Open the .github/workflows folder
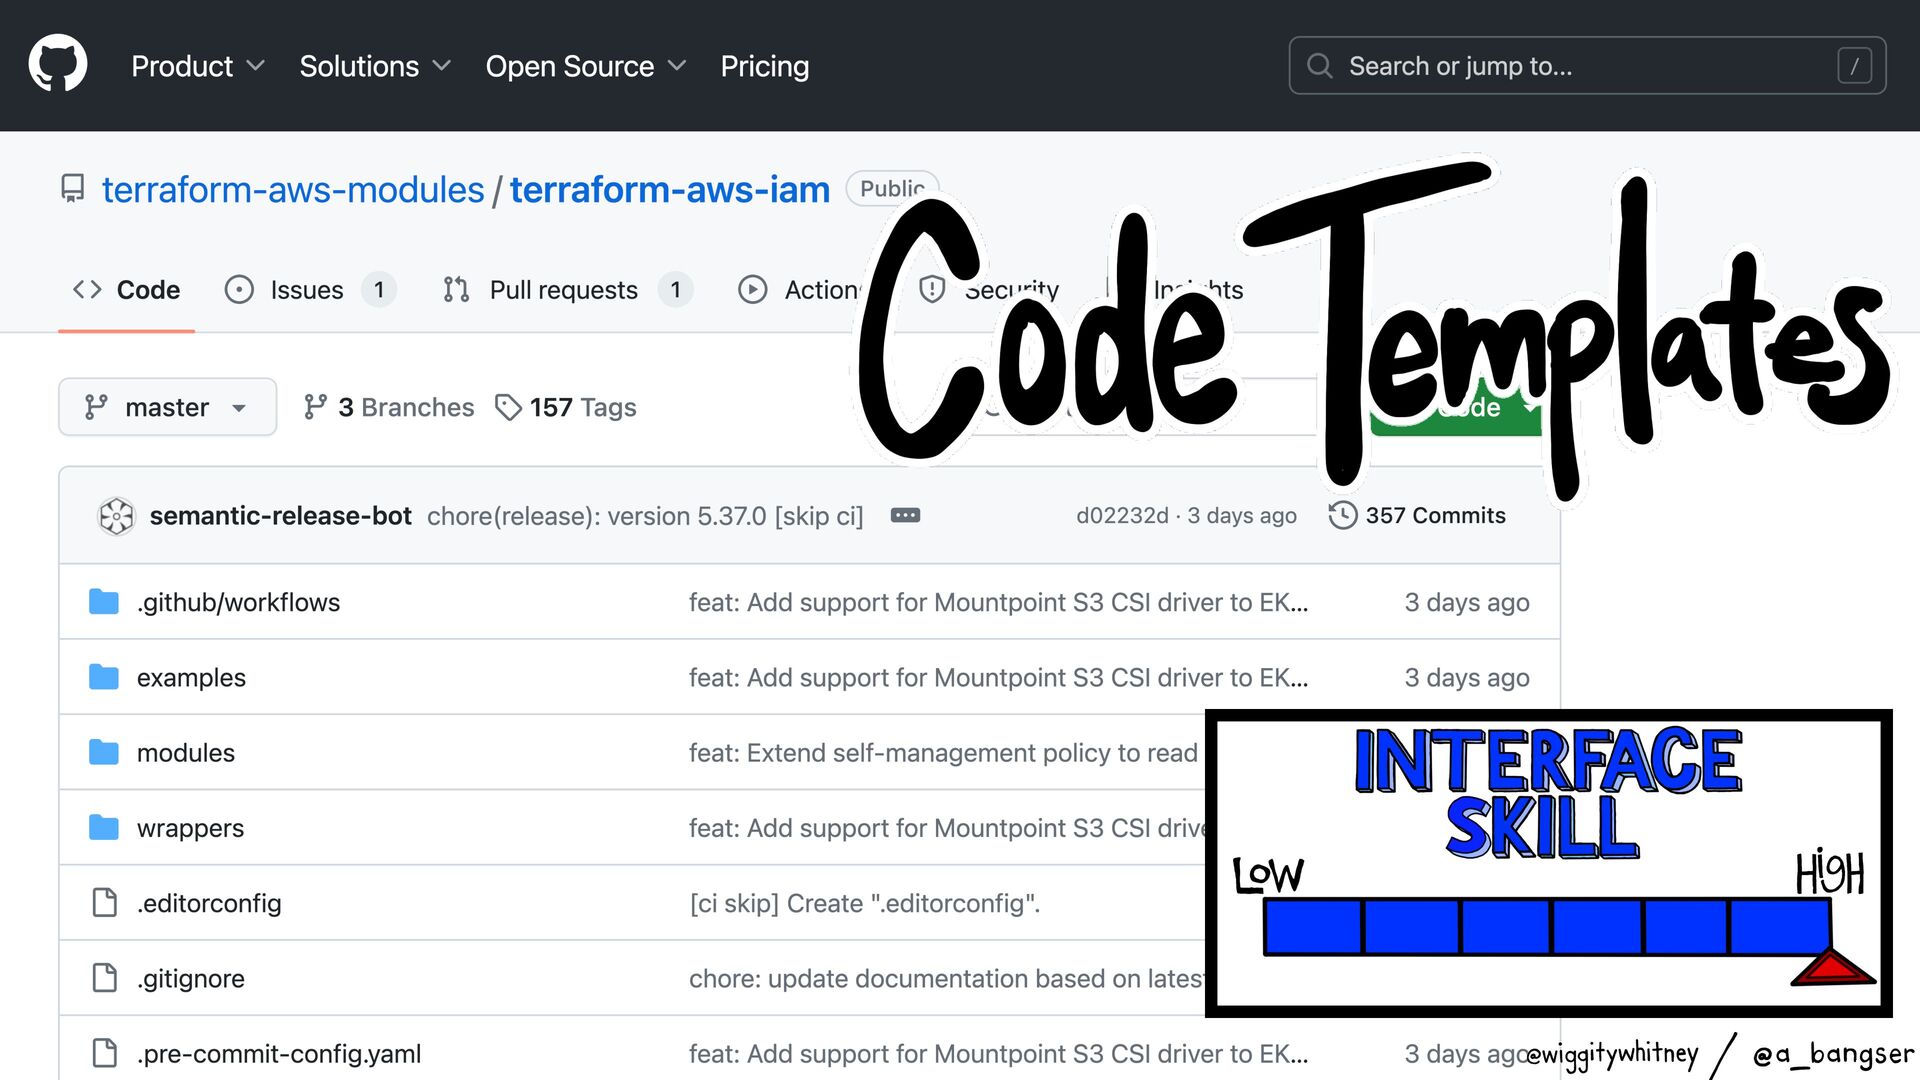The image size is (1920, 1080). click(x=238, y=602)
